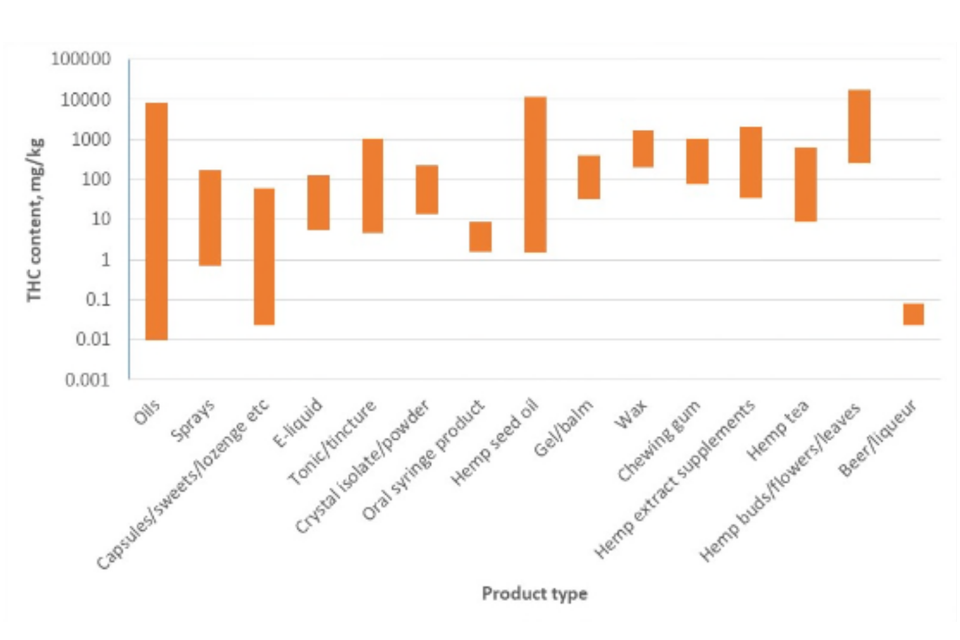Click the Hemp tea range bar
This screenshot has width=960, height=640.
805,184
